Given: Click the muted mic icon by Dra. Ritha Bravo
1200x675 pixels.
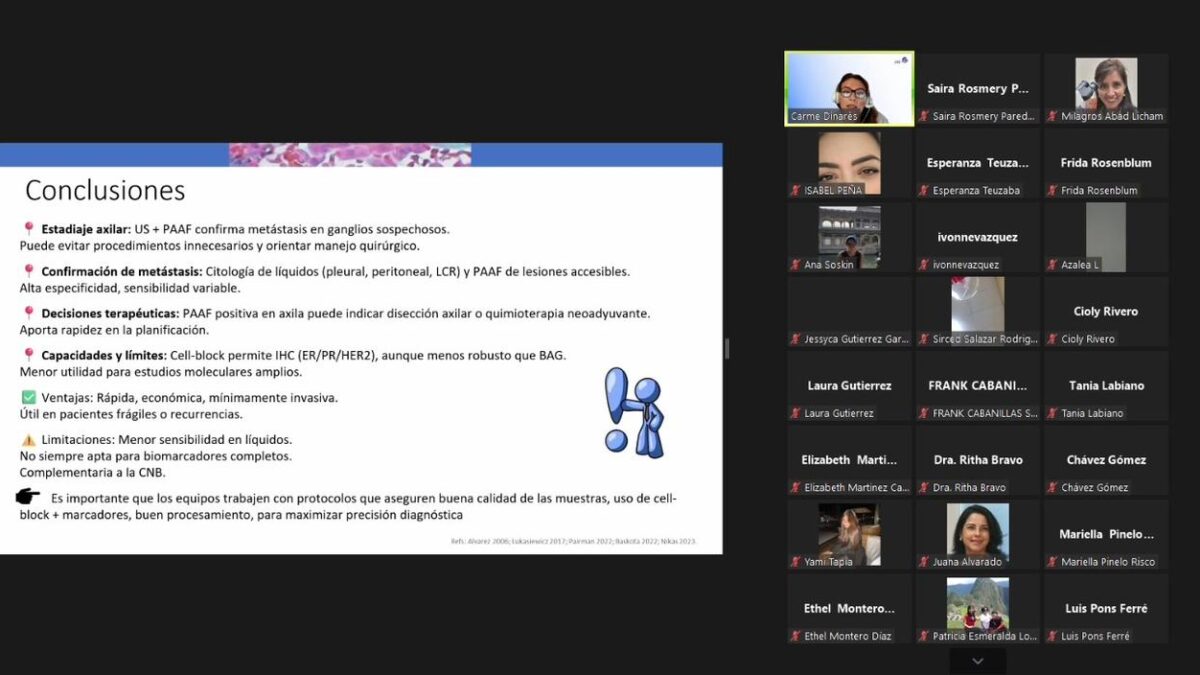Looking at the screenshot, I should click(924, 488).
